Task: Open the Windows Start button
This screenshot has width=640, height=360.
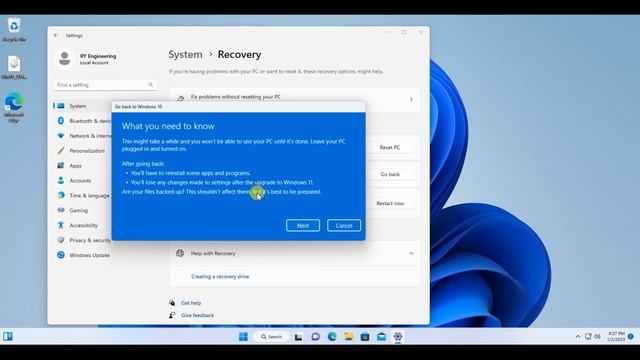Action: tap(243, 337)
